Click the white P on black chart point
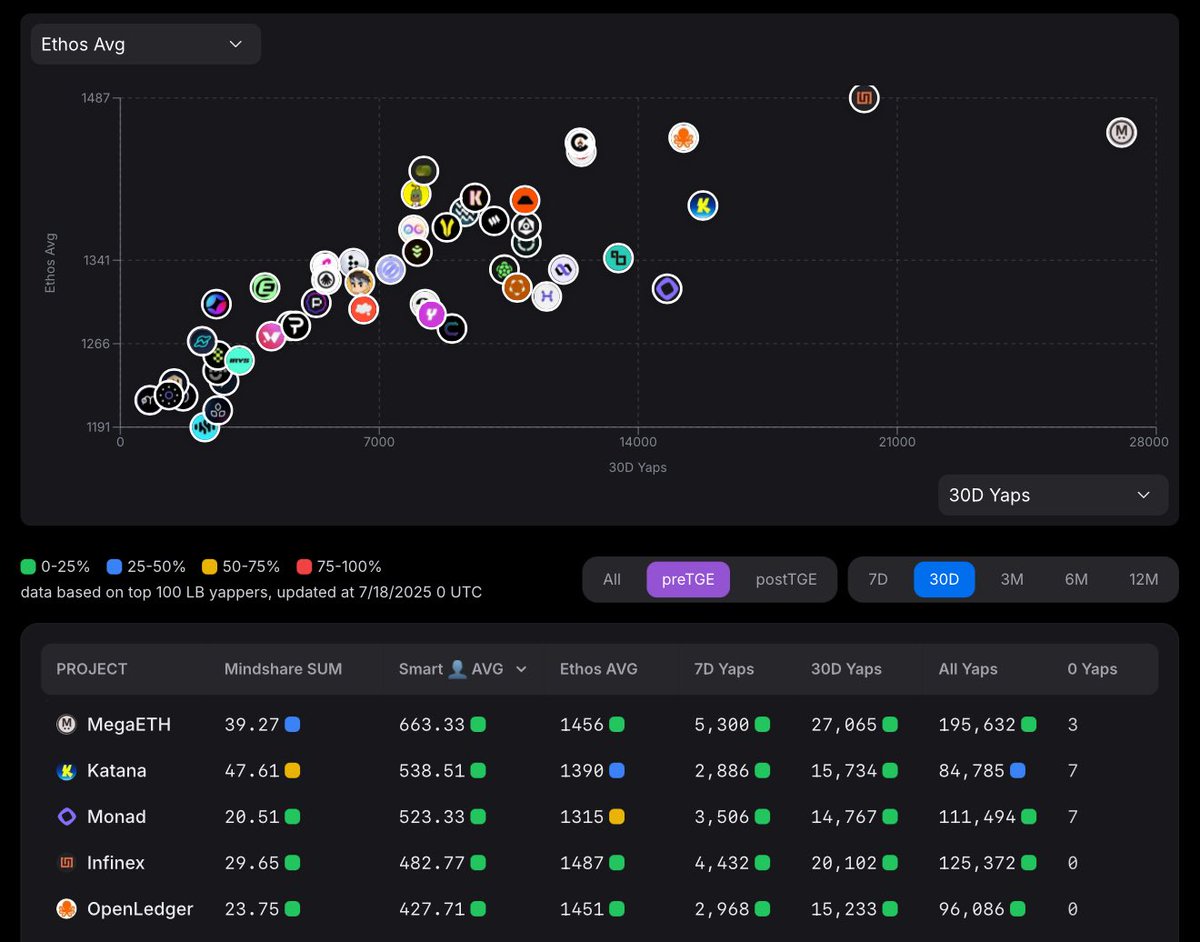 295,326
